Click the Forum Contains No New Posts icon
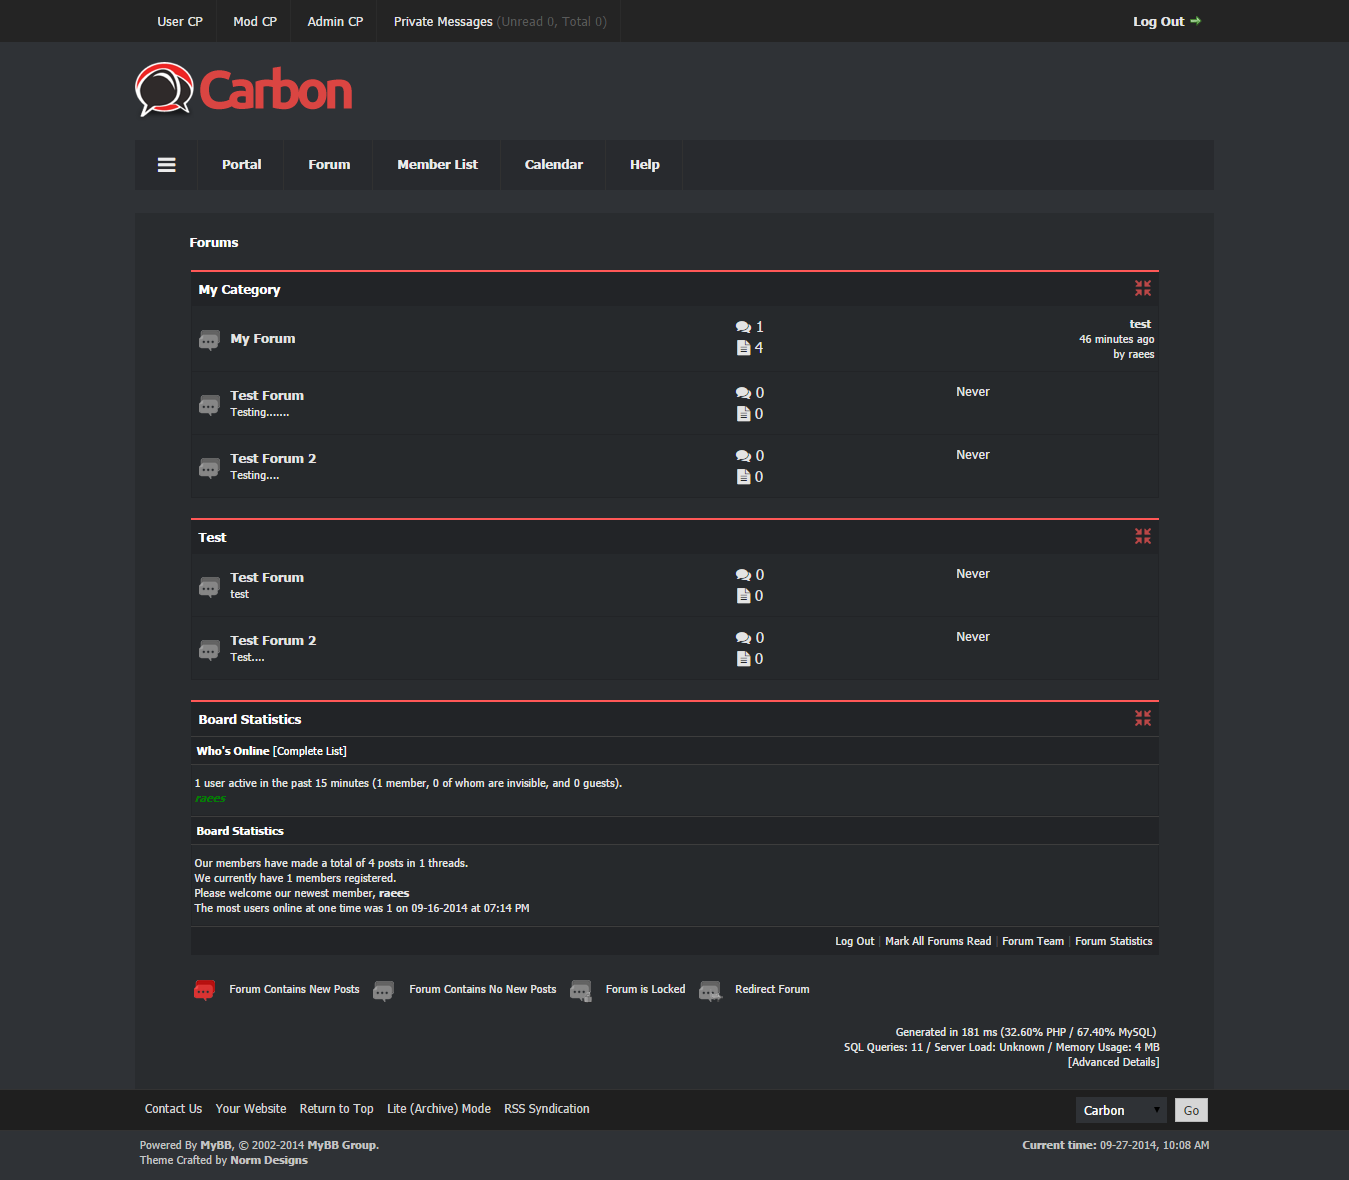This screenshot has width=1349, height=1180. (383, 990)
